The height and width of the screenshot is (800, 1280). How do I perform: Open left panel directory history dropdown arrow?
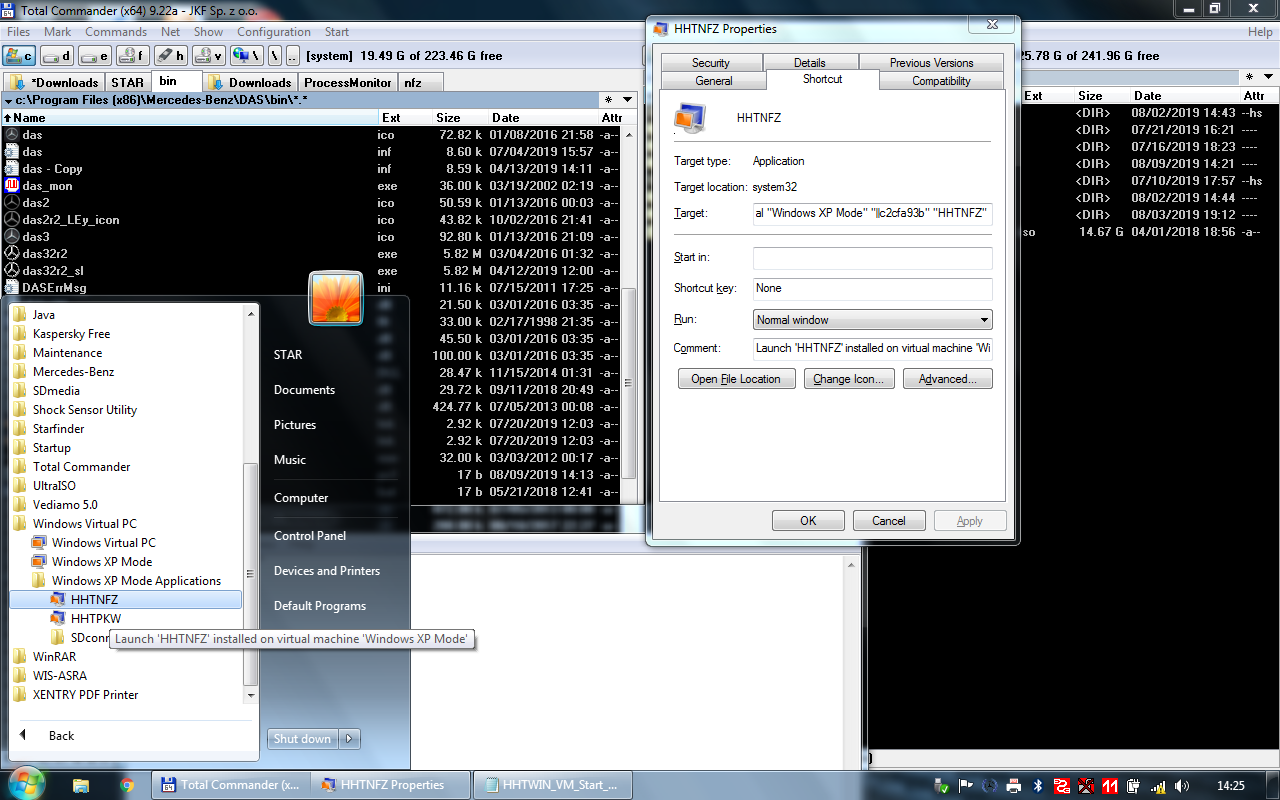628,100
